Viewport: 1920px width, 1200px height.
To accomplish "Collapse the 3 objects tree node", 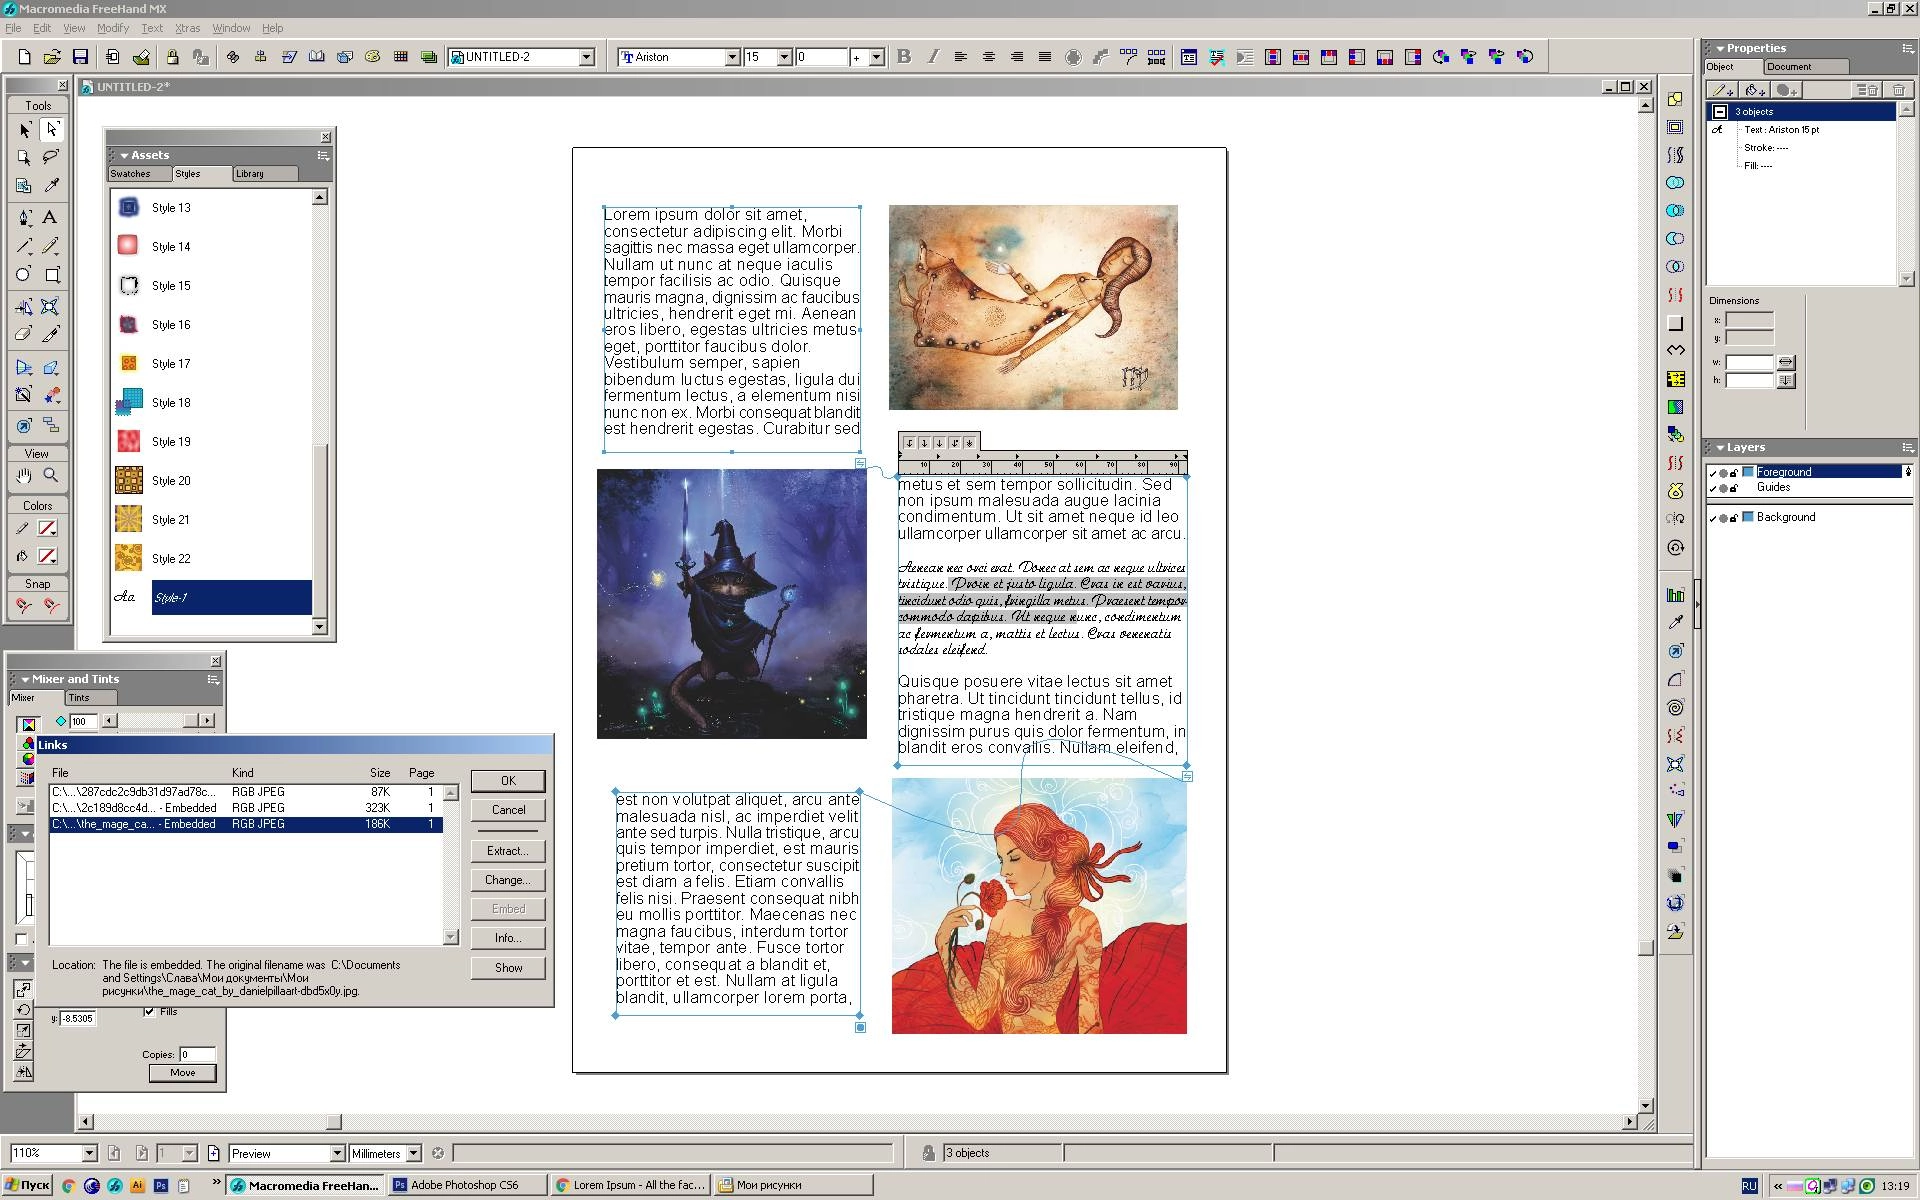I will 1720,112.
